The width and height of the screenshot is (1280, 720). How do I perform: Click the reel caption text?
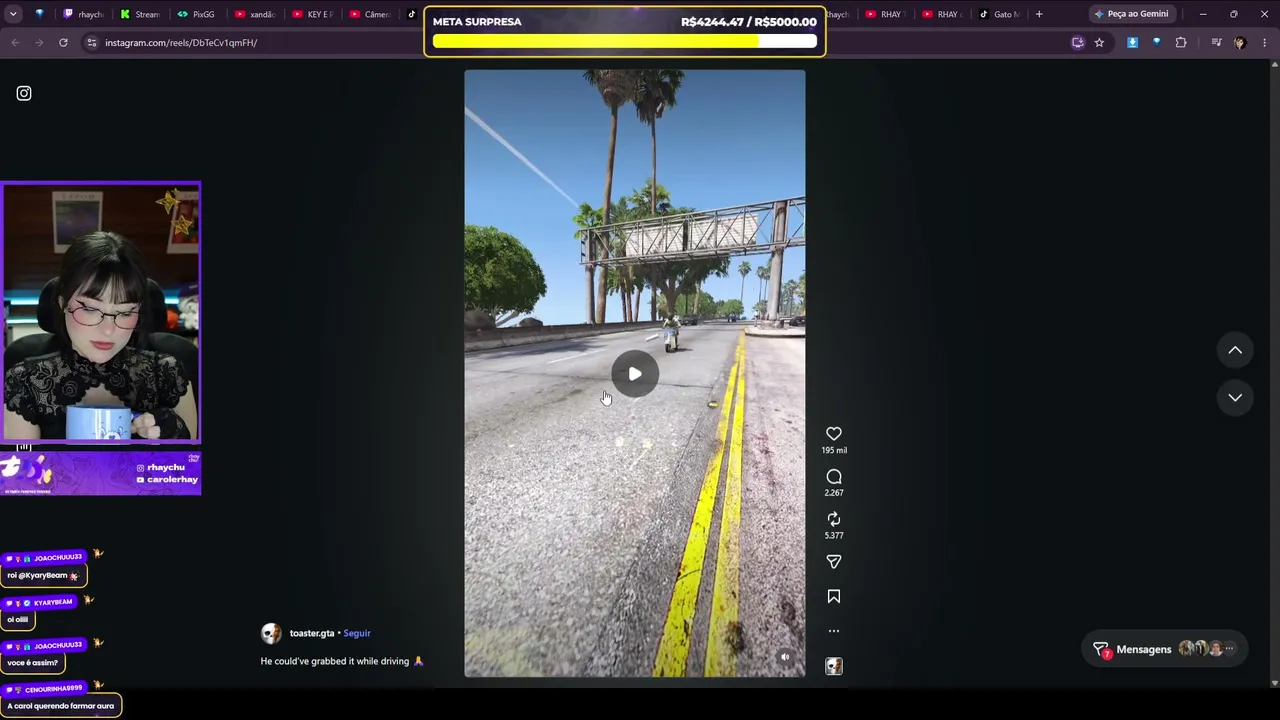[342, 661]
